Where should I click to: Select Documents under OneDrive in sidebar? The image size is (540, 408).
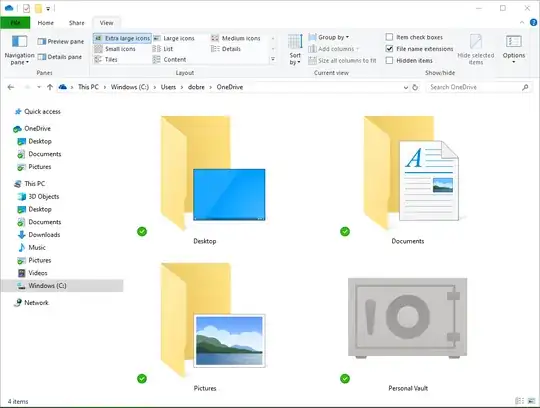click(40, 154)
